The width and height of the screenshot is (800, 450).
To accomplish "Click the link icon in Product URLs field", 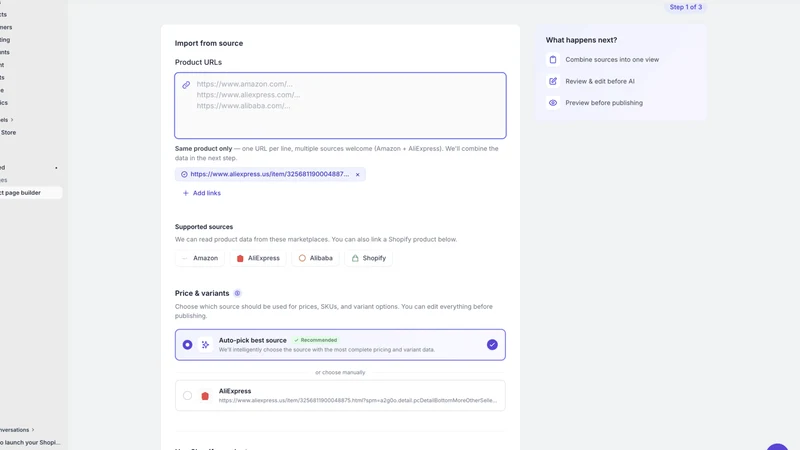I will coord(186,85).
